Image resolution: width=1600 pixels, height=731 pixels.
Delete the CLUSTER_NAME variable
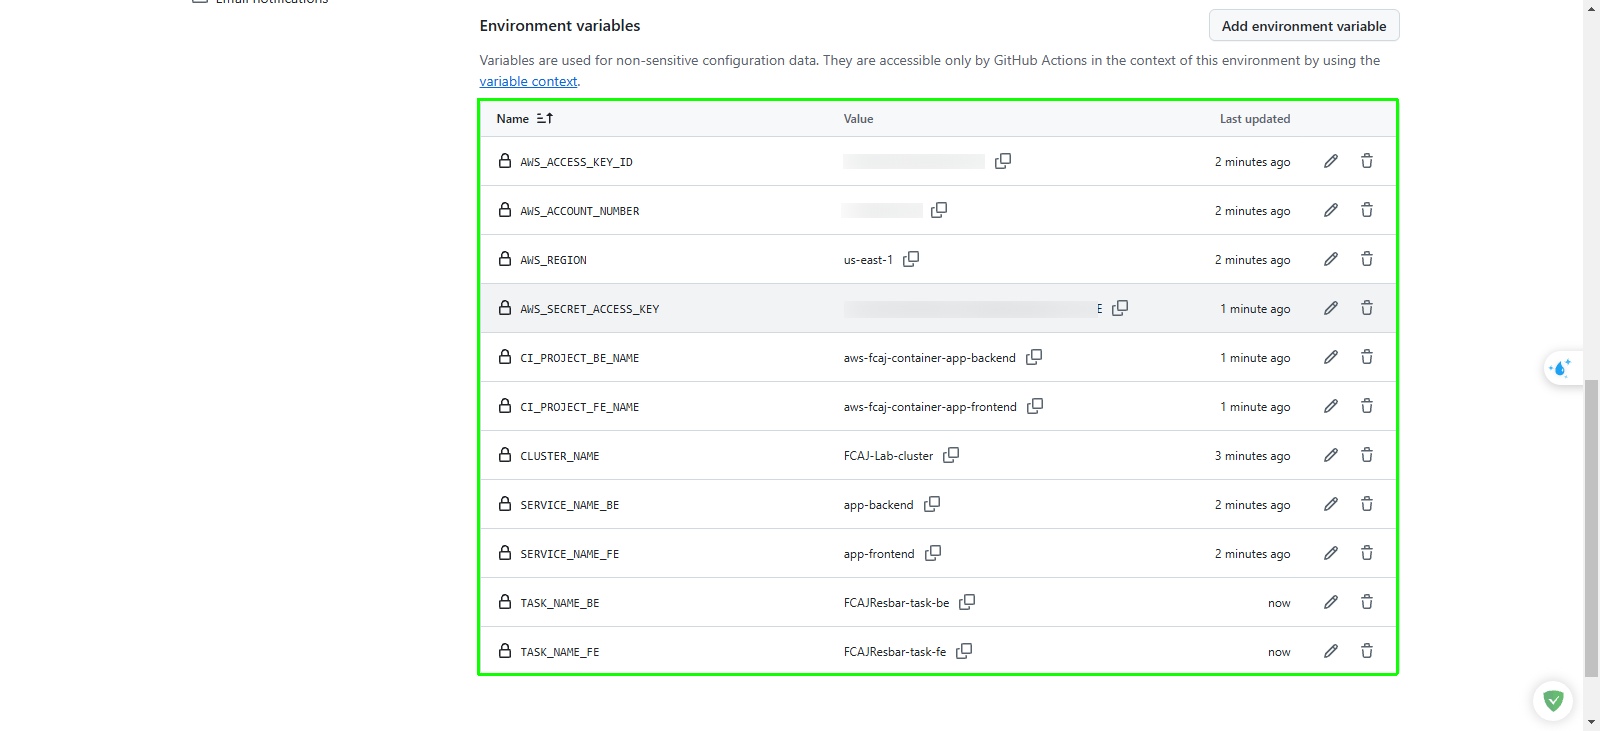[1367, 455]
